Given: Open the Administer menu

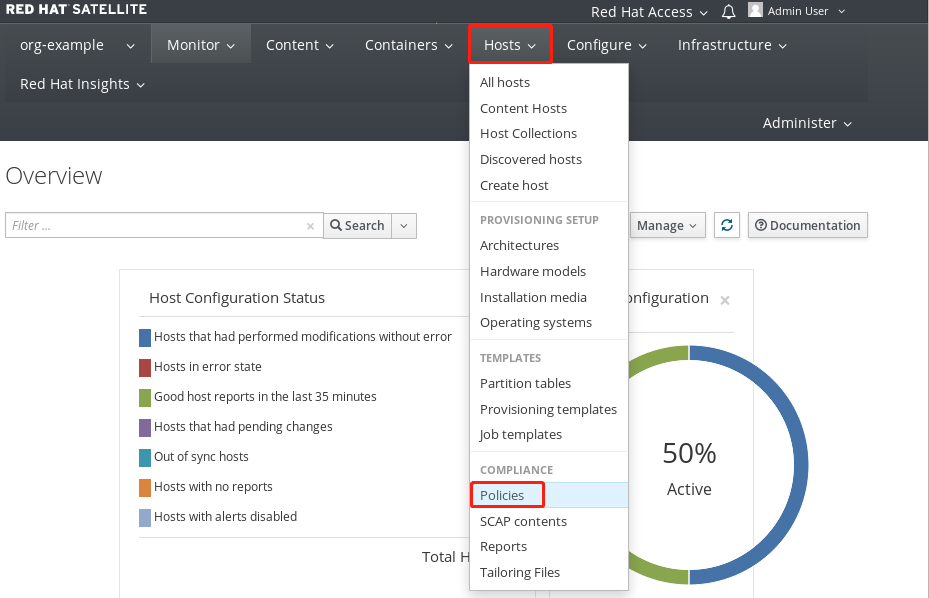Looking at the screenshot, I should coord(807,123).
